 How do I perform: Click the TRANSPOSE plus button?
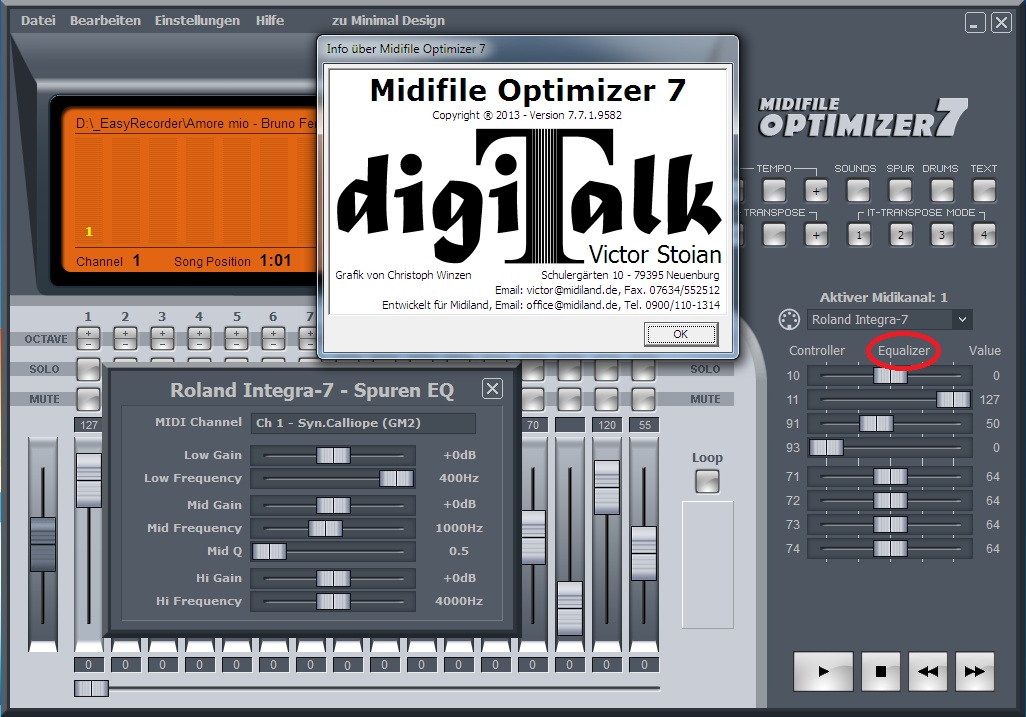pyautogui.click(x=816, y=235)
